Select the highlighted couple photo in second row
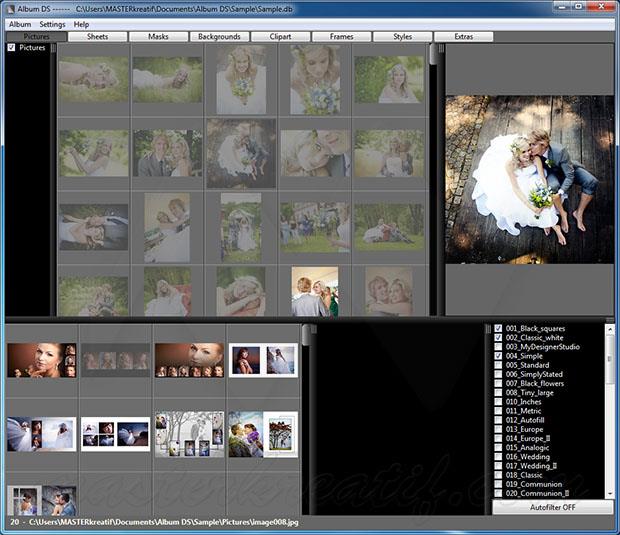 click(x=241, y=153)
